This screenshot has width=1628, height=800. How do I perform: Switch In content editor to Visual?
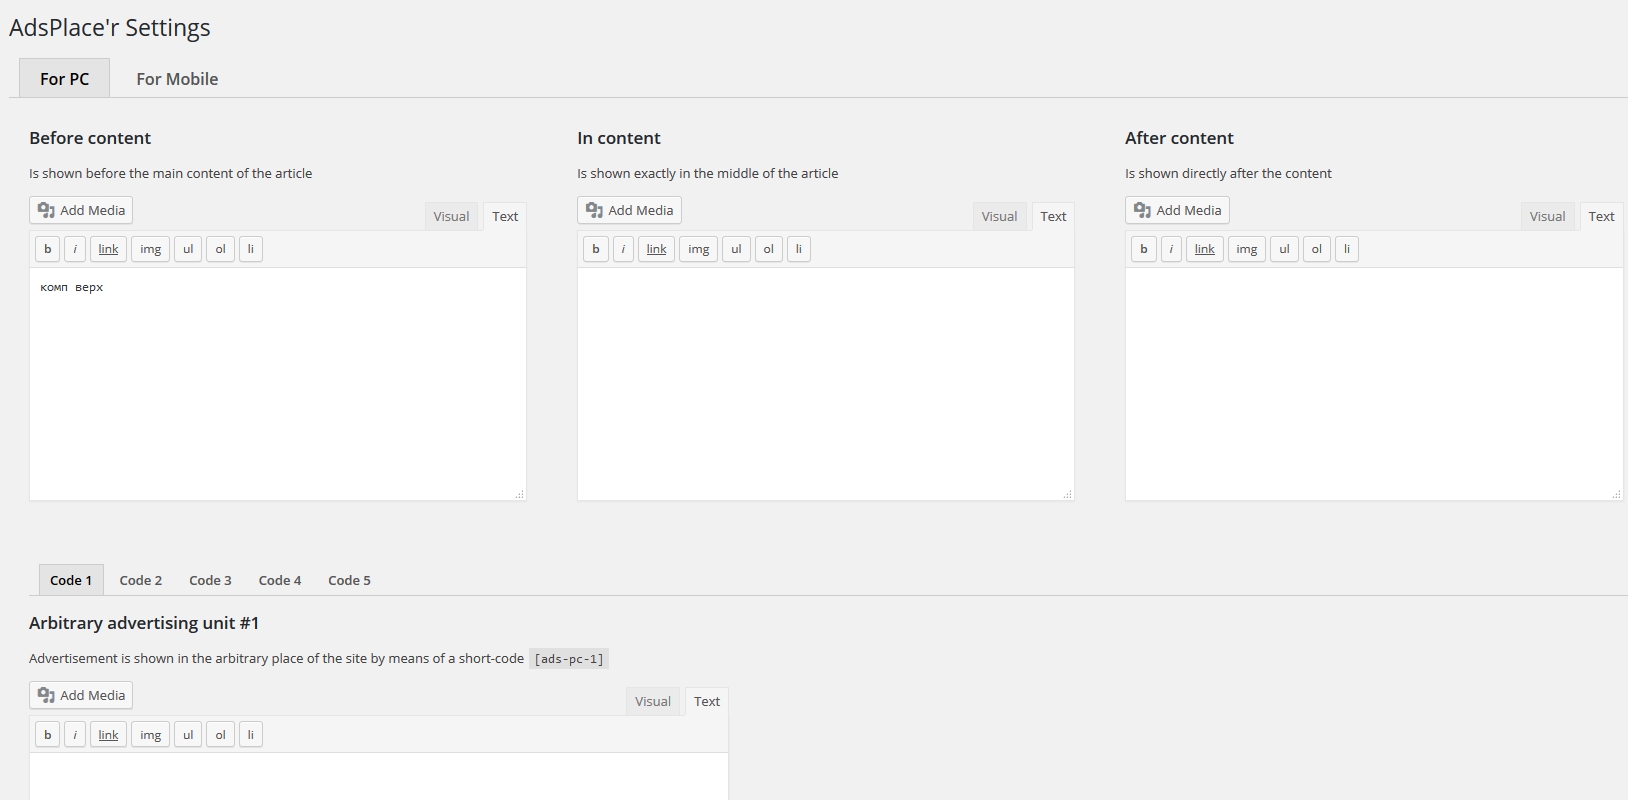click(999, 216)
